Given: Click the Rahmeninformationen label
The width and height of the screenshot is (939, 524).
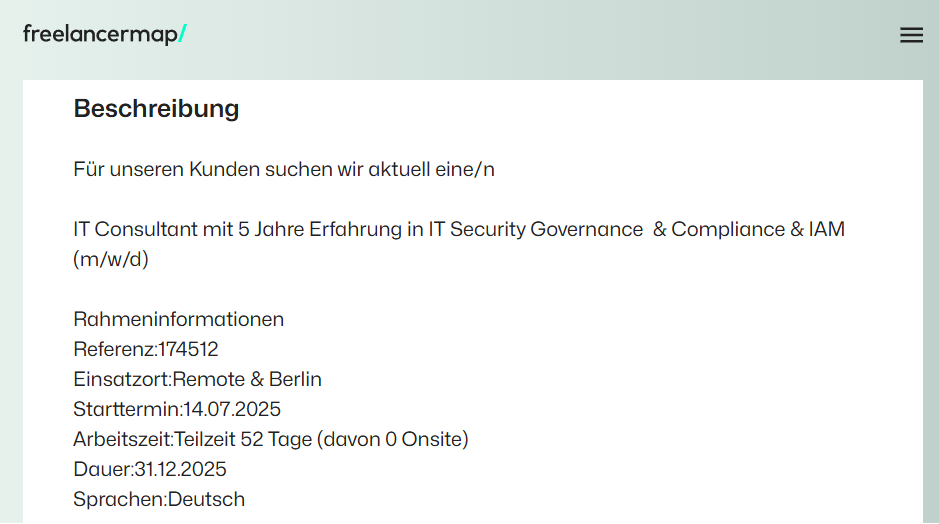Looking at the screenshot, I should [178, 319].
